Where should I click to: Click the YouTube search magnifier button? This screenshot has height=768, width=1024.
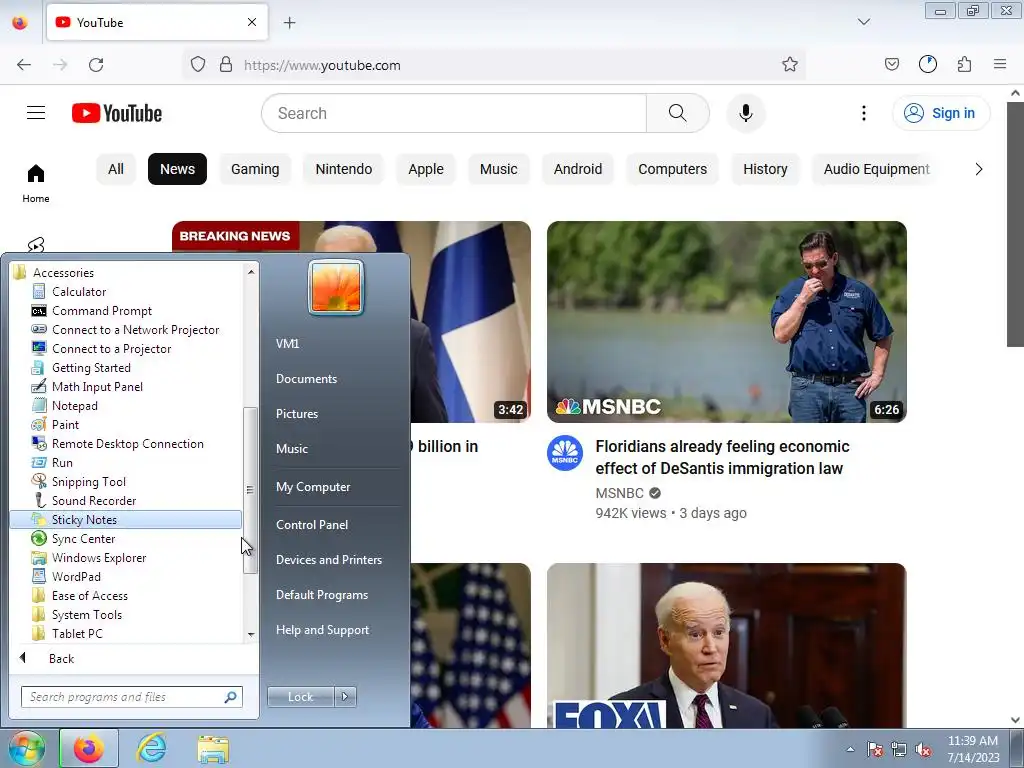click(x=677, y=113)
